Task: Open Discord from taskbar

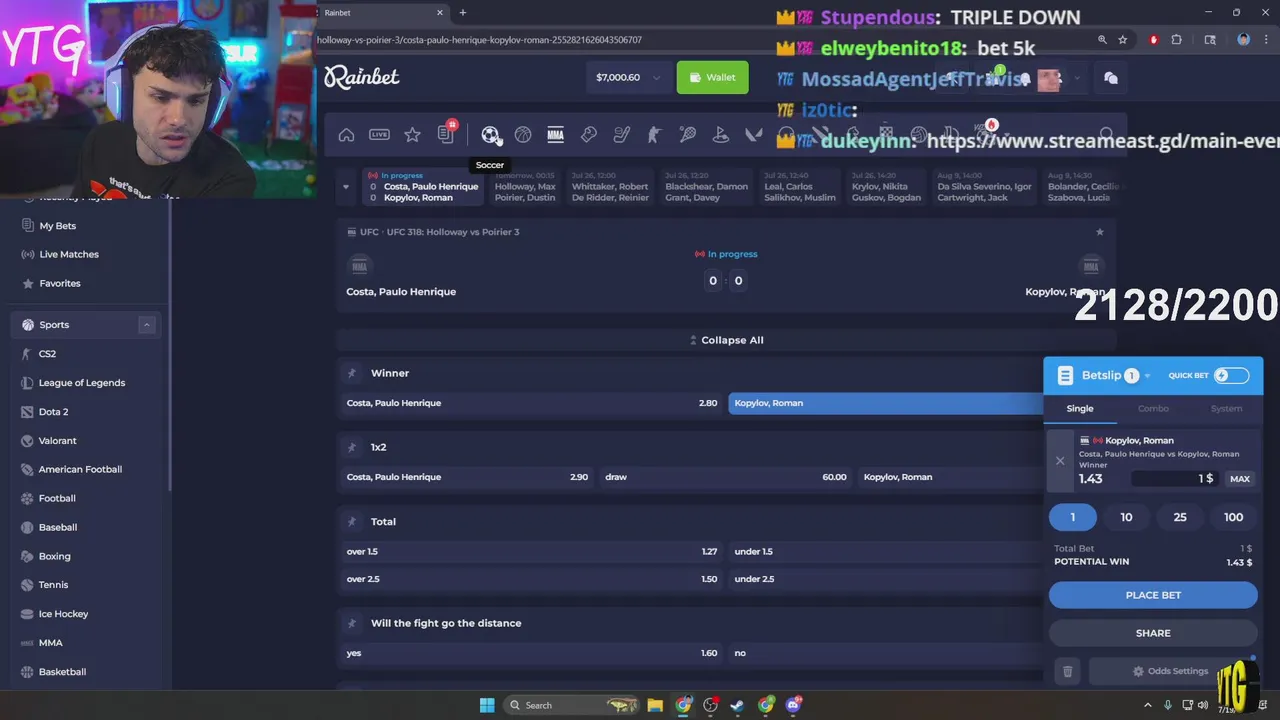Action: 794,705
